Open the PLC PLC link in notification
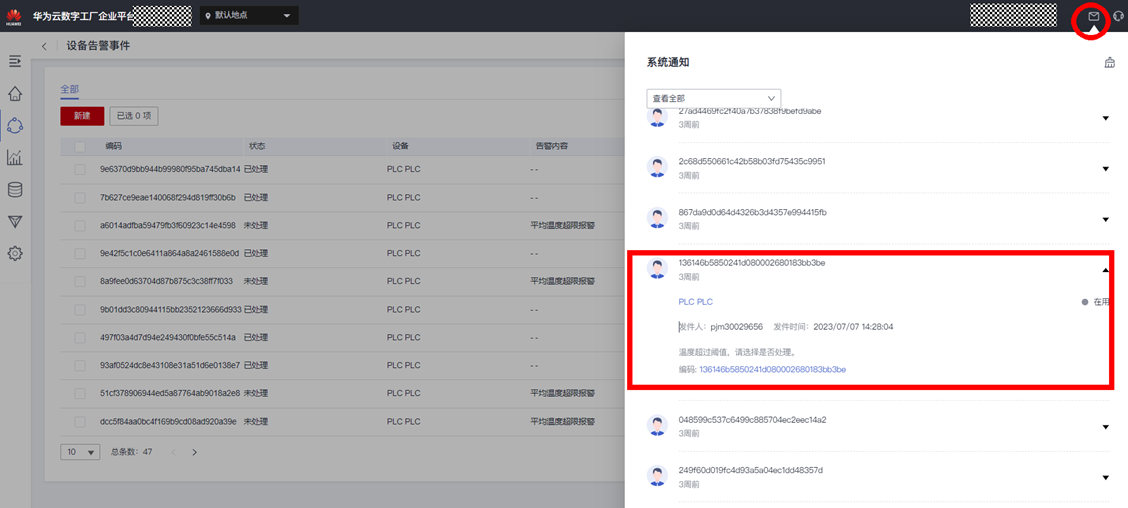Image resolution: width=1128 pixels, height=508 pixels. 696,302
